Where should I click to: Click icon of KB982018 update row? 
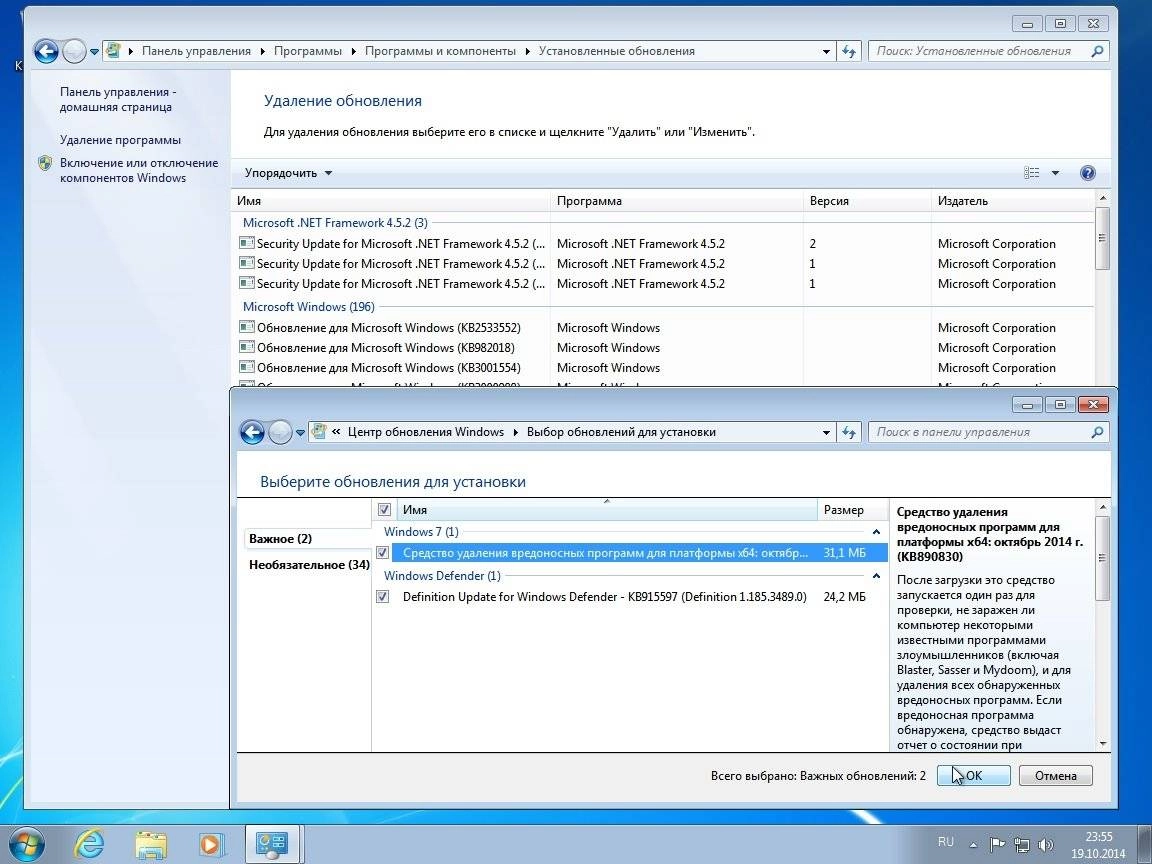(x=247, y=348)
